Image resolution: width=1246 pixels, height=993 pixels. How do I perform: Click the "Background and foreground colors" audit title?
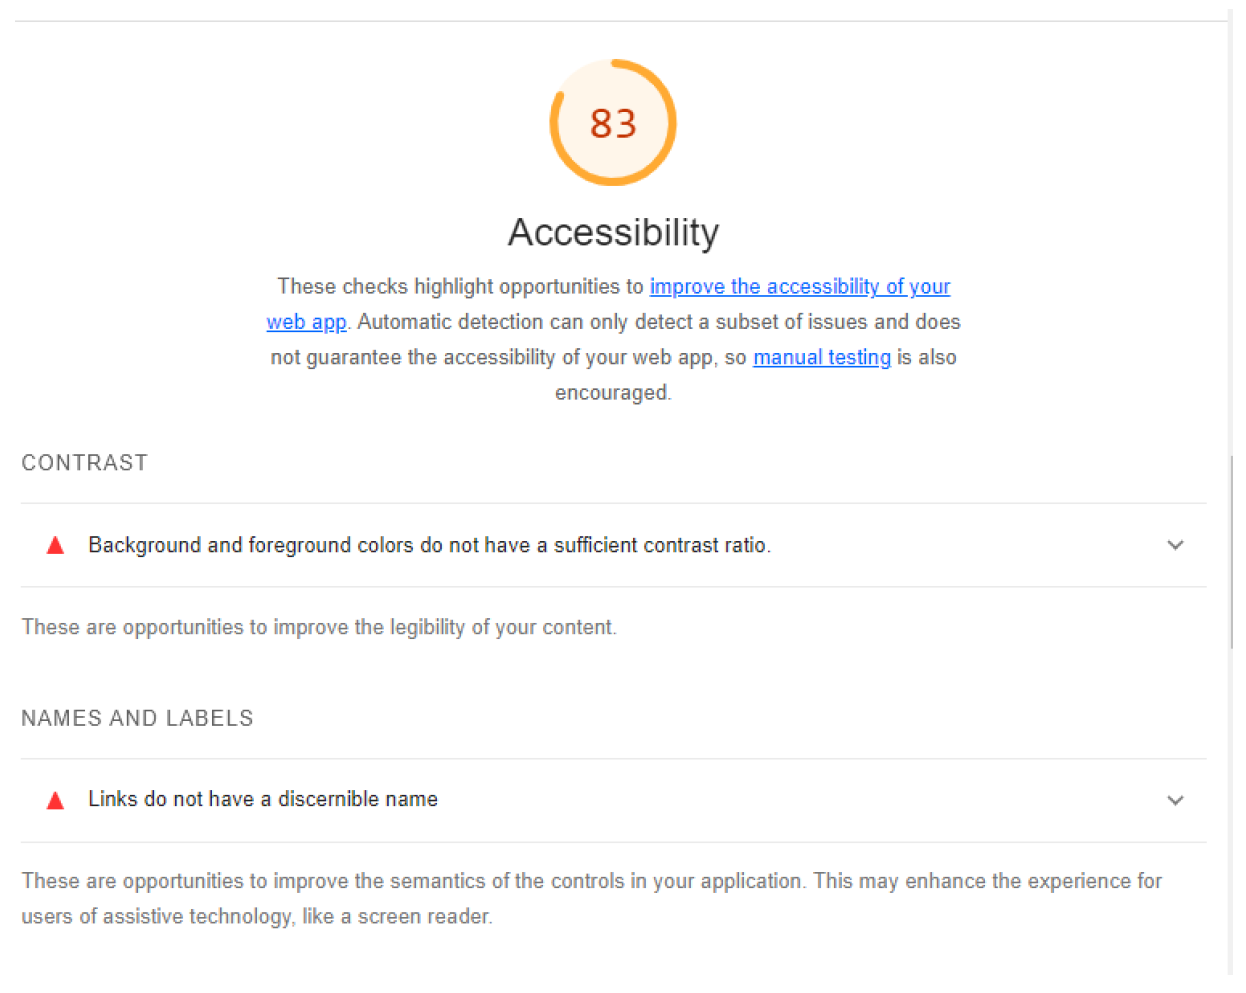[429, 545]
